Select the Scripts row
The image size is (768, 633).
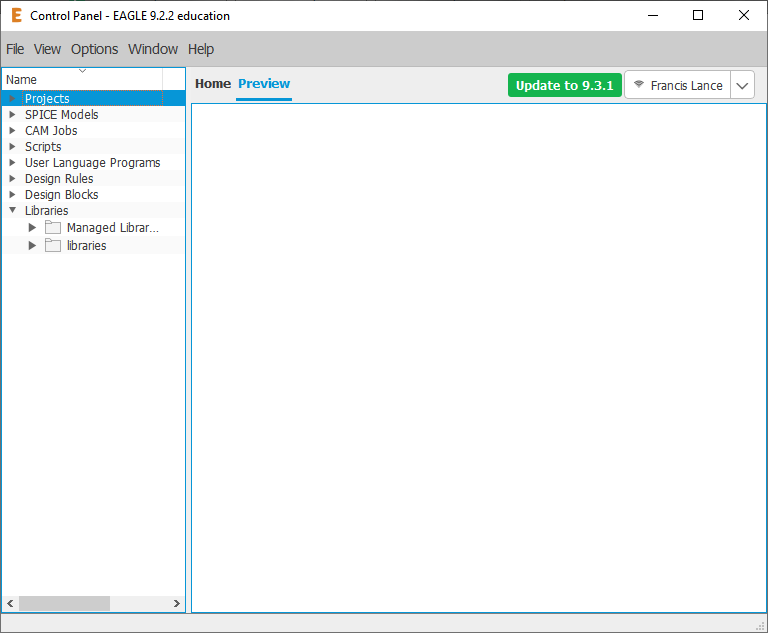(x=93, y=146)
